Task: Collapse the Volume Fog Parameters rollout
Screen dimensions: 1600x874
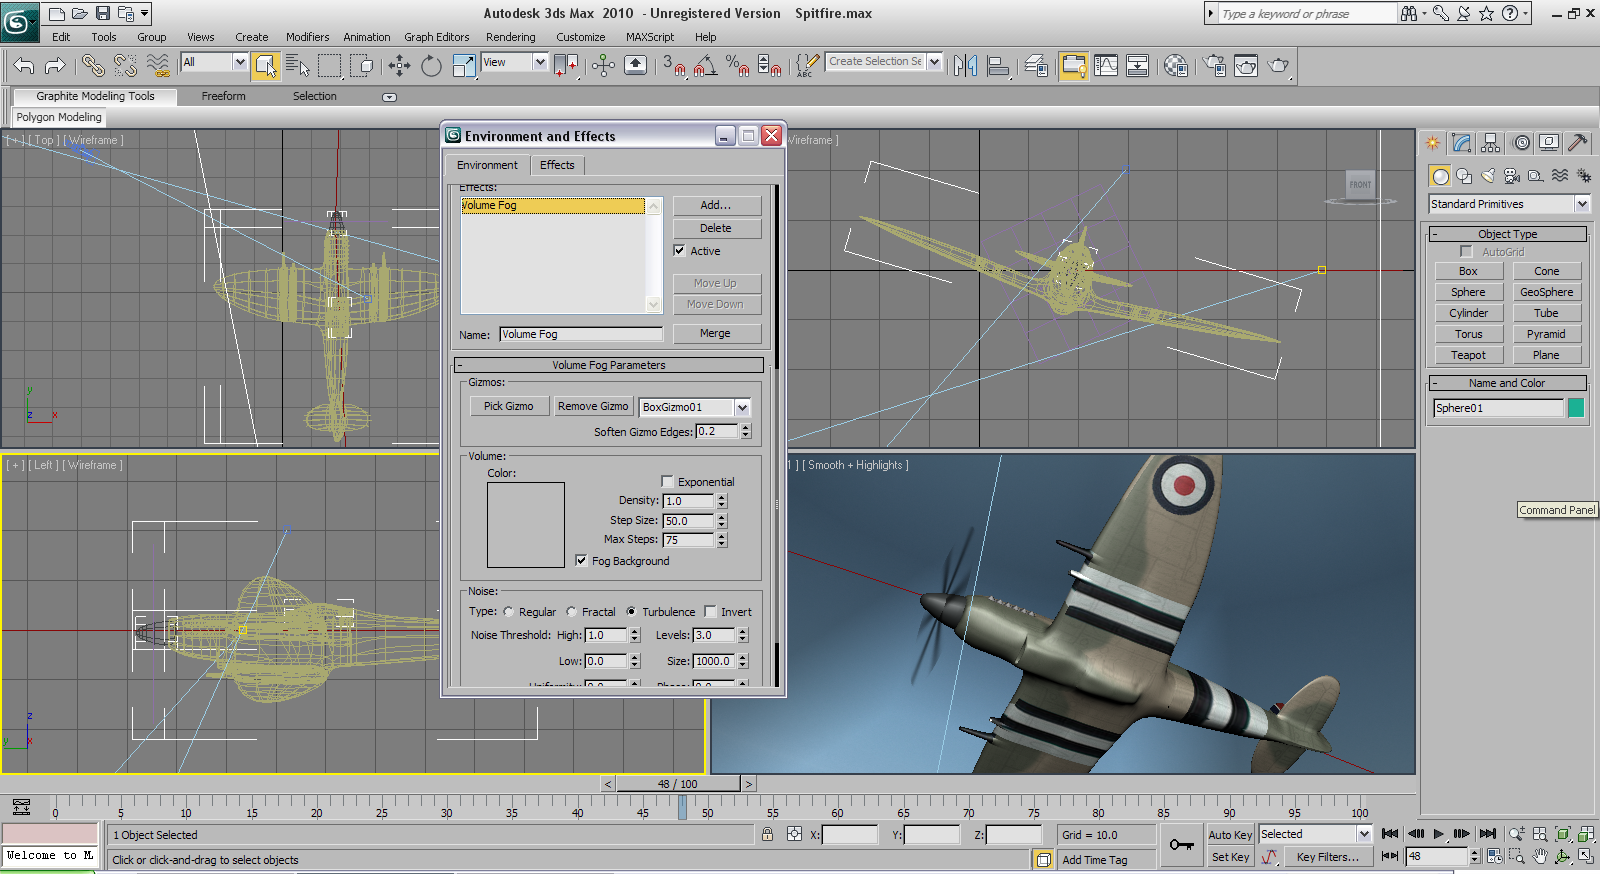Action: click(608, 365)
